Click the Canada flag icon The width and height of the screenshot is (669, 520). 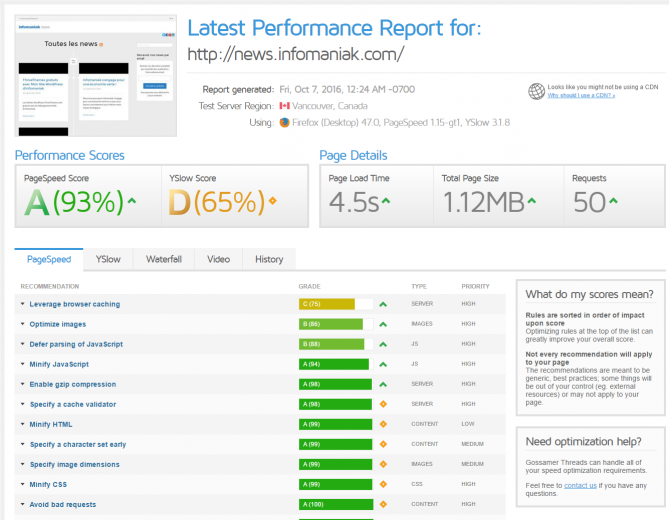pyautogui.click(x=285, y=106)
